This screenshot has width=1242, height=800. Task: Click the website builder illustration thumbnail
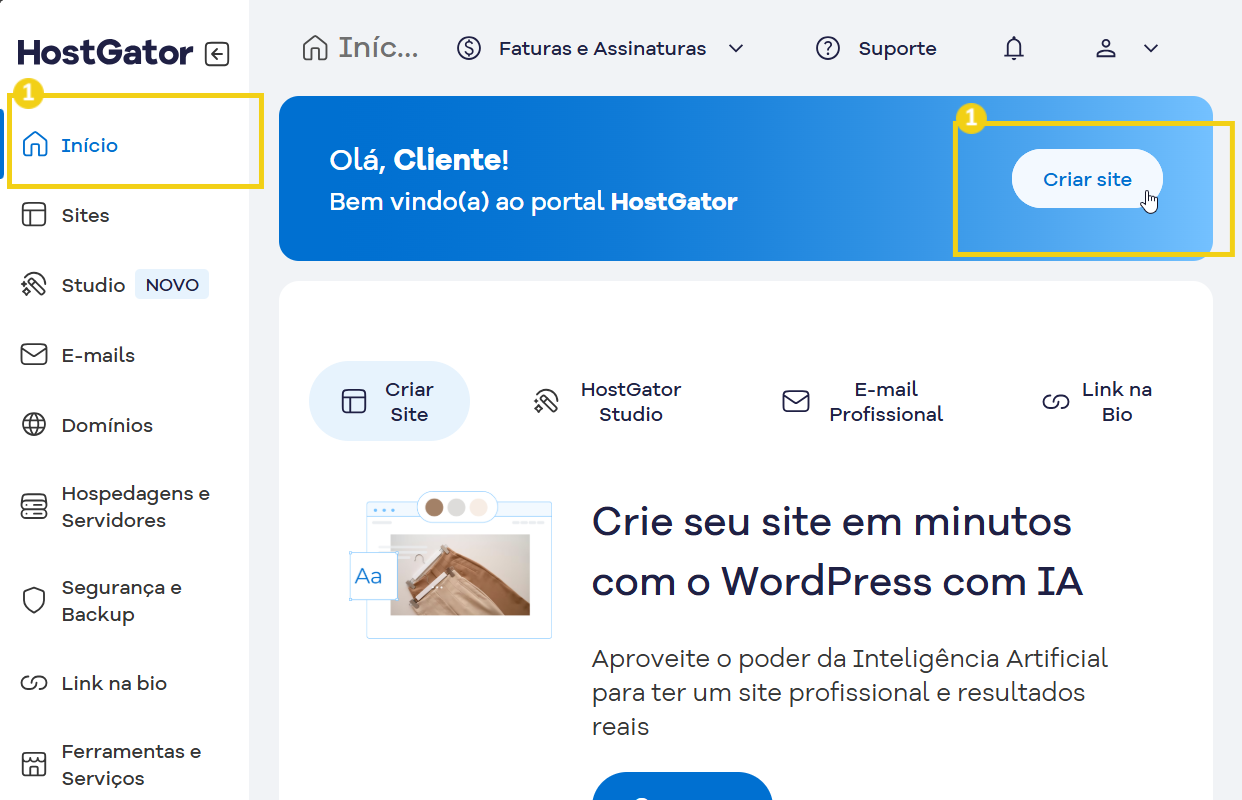coord(450,565)
